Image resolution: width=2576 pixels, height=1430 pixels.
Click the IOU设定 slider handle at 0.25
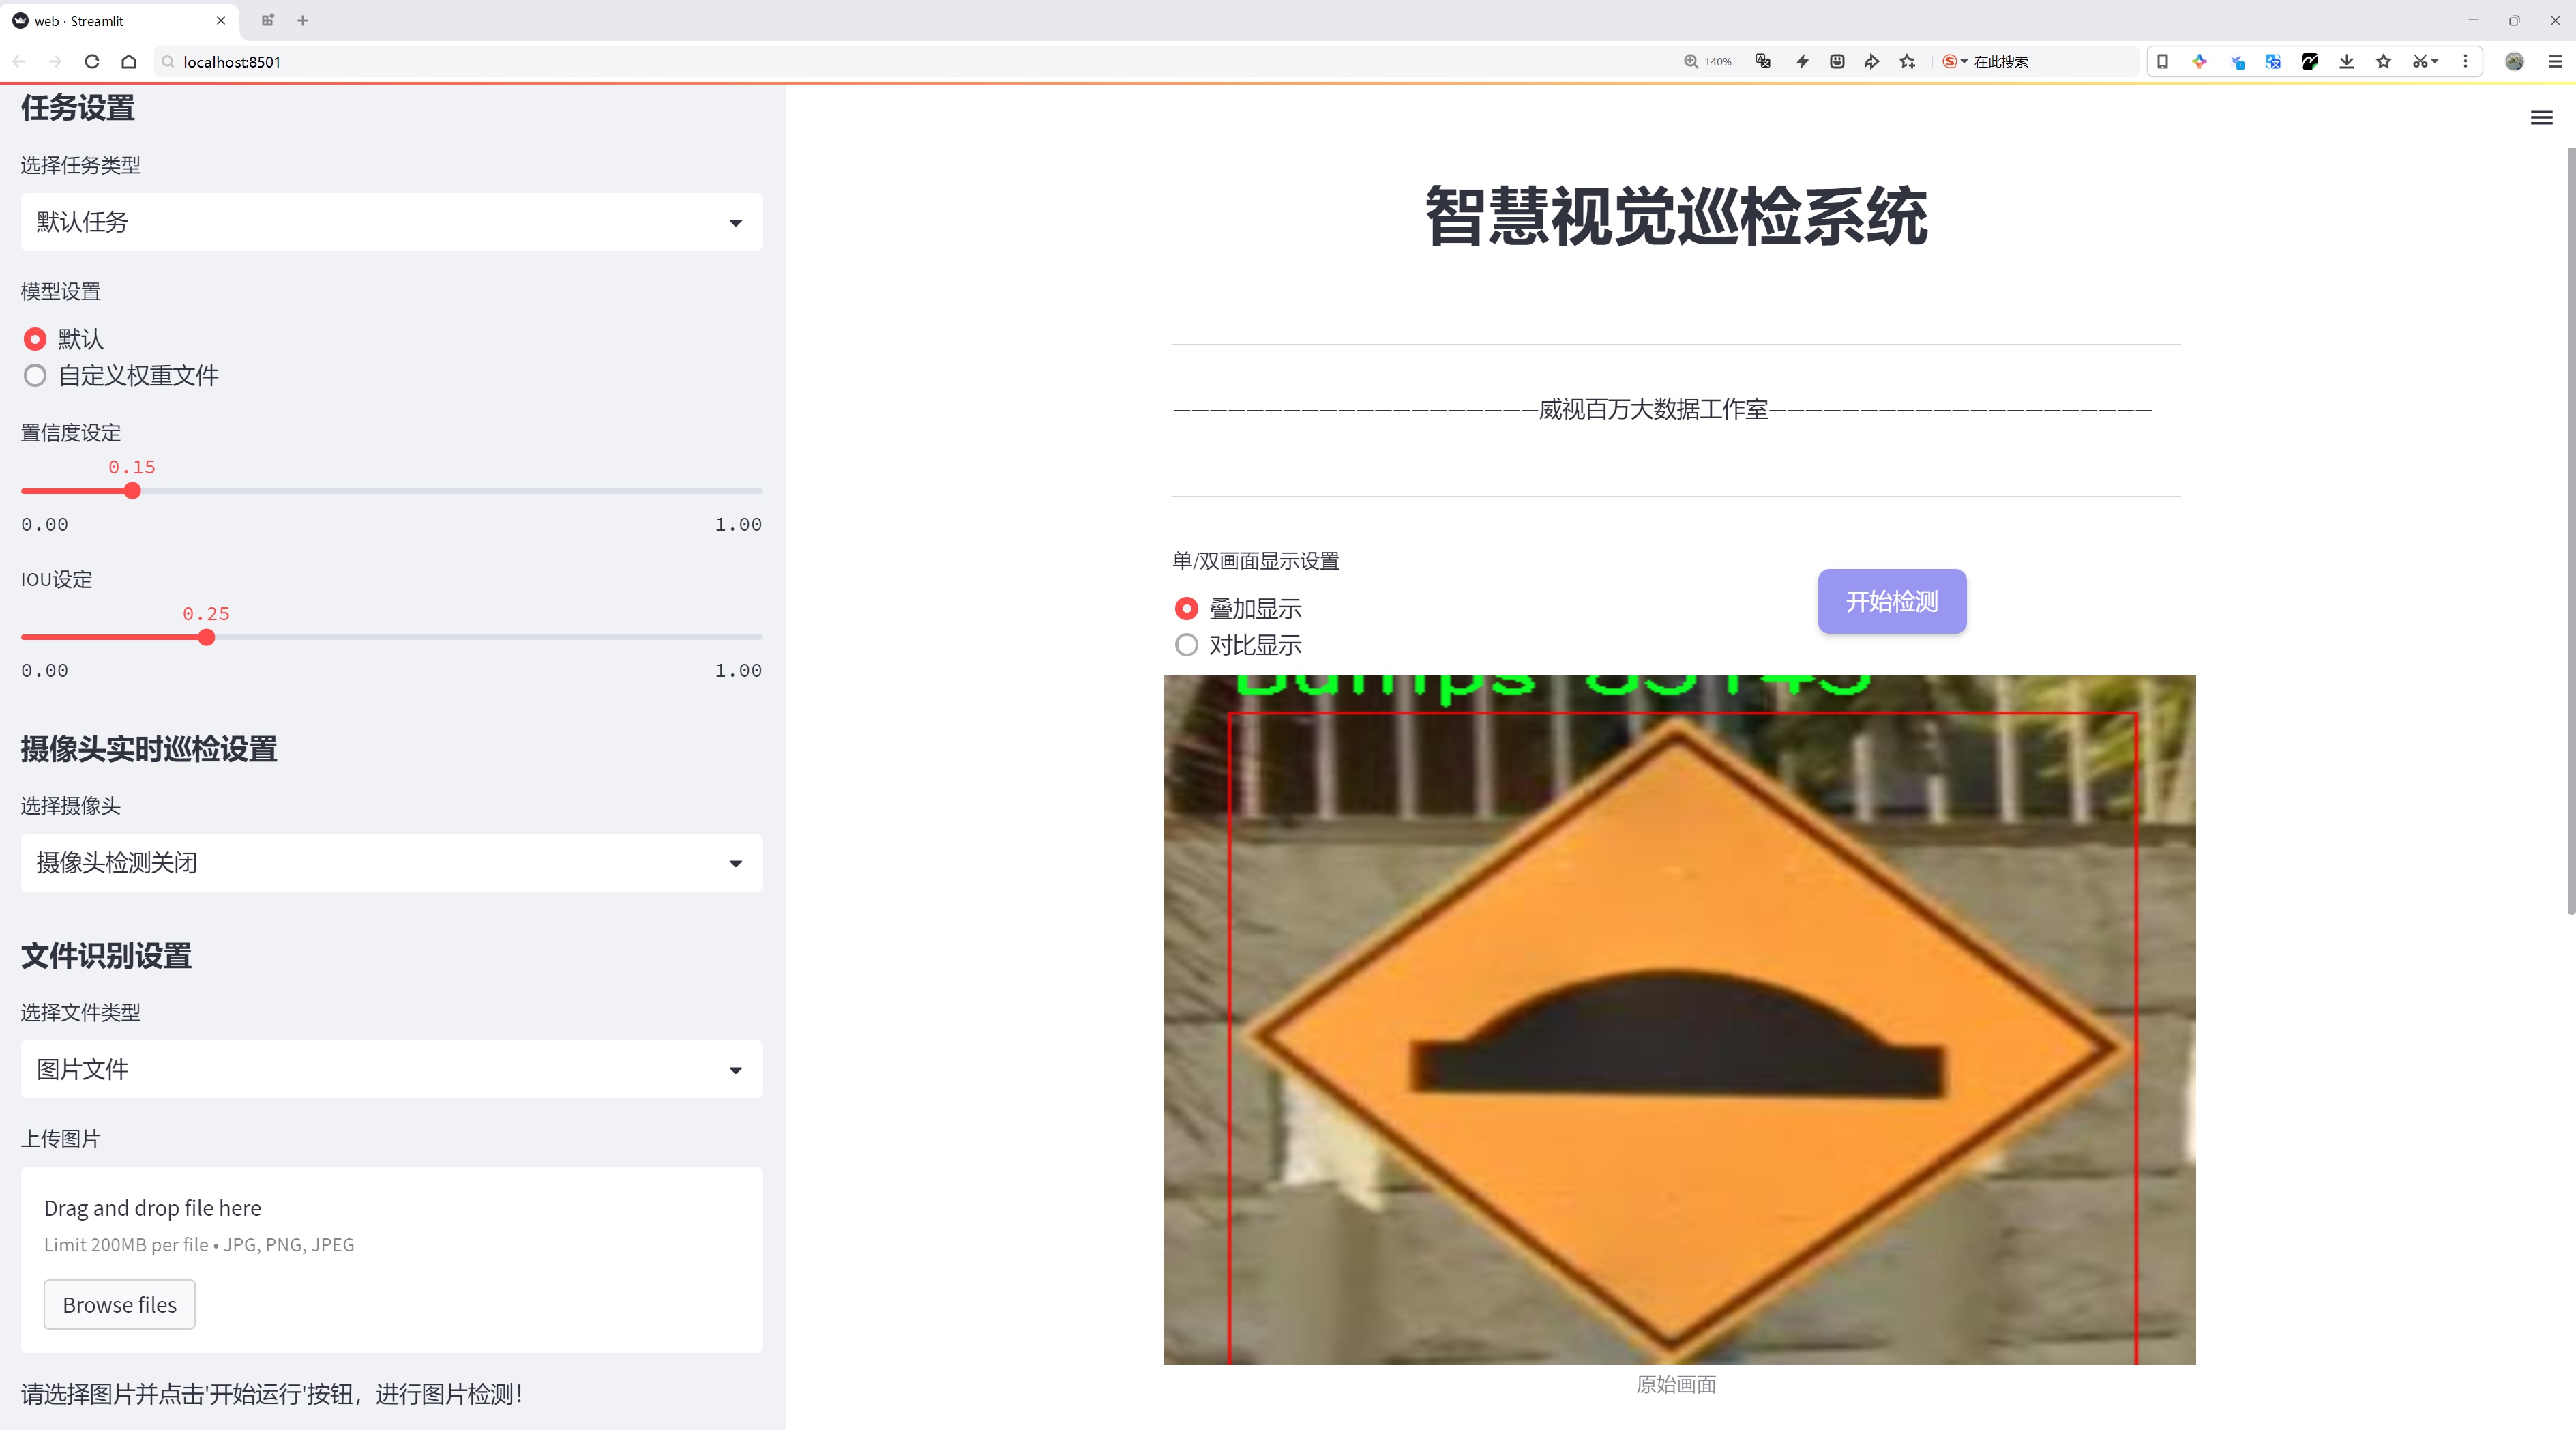tap(206, 638)
